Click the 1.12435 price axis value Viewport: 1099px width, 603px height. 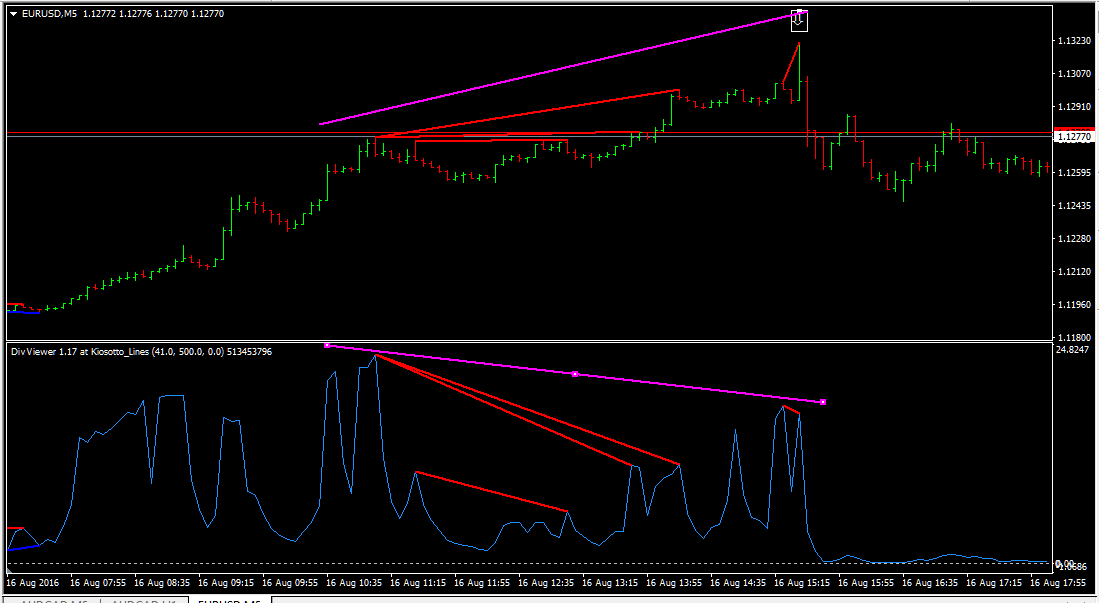[1074, 206]
